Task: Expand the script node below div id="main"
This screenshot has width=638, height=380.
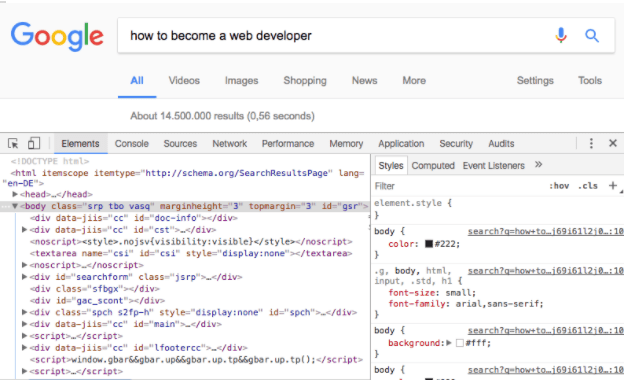Action: (24, 336)
